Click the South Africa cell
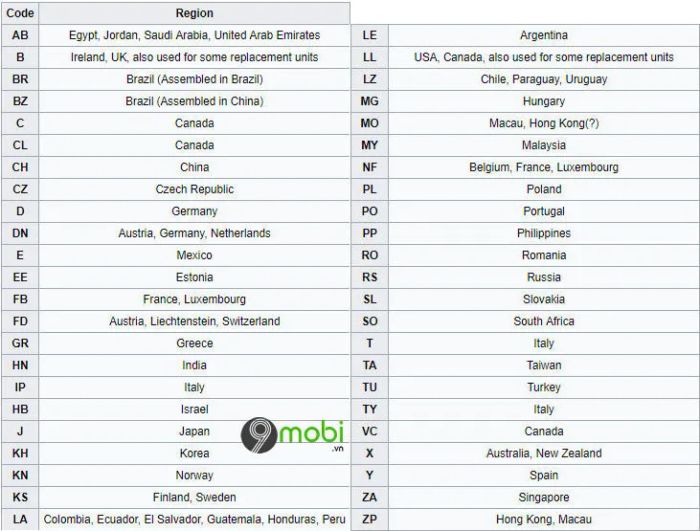700x531 pixels. [544, 321]
